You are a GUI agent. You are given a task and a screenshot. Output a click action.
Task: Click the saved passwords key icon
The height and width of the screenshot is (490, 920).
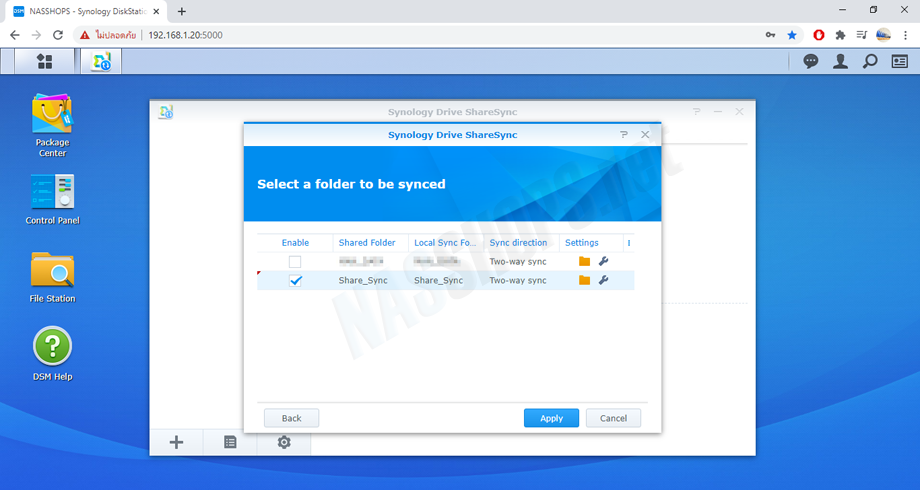770,35
